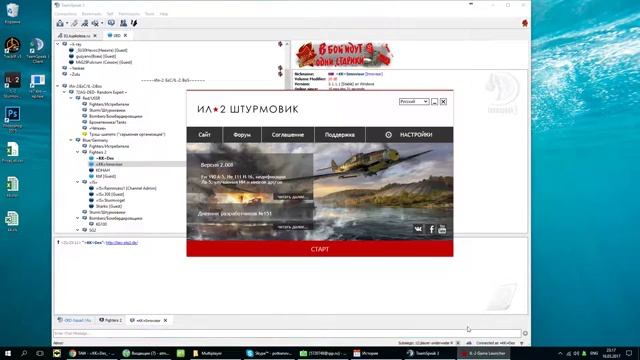
Task: Open the contacts icon with two people
Action: [123, 23]
